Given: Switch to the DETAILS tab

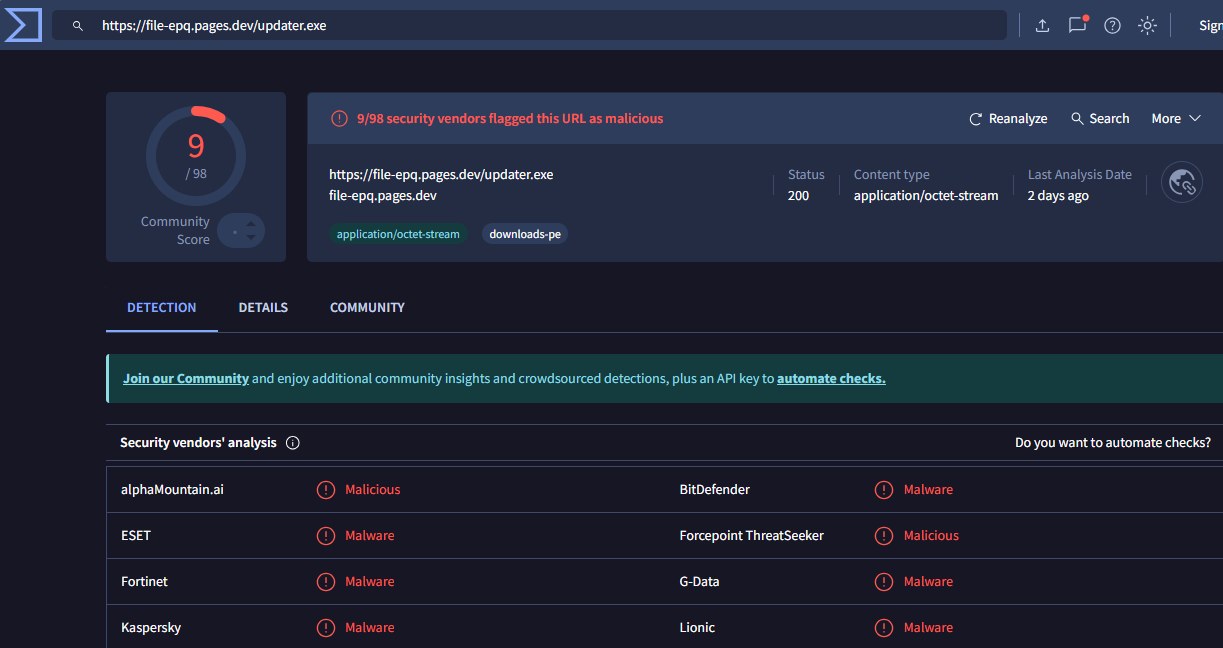Looking at the screenshot, I should coord(263,308).
